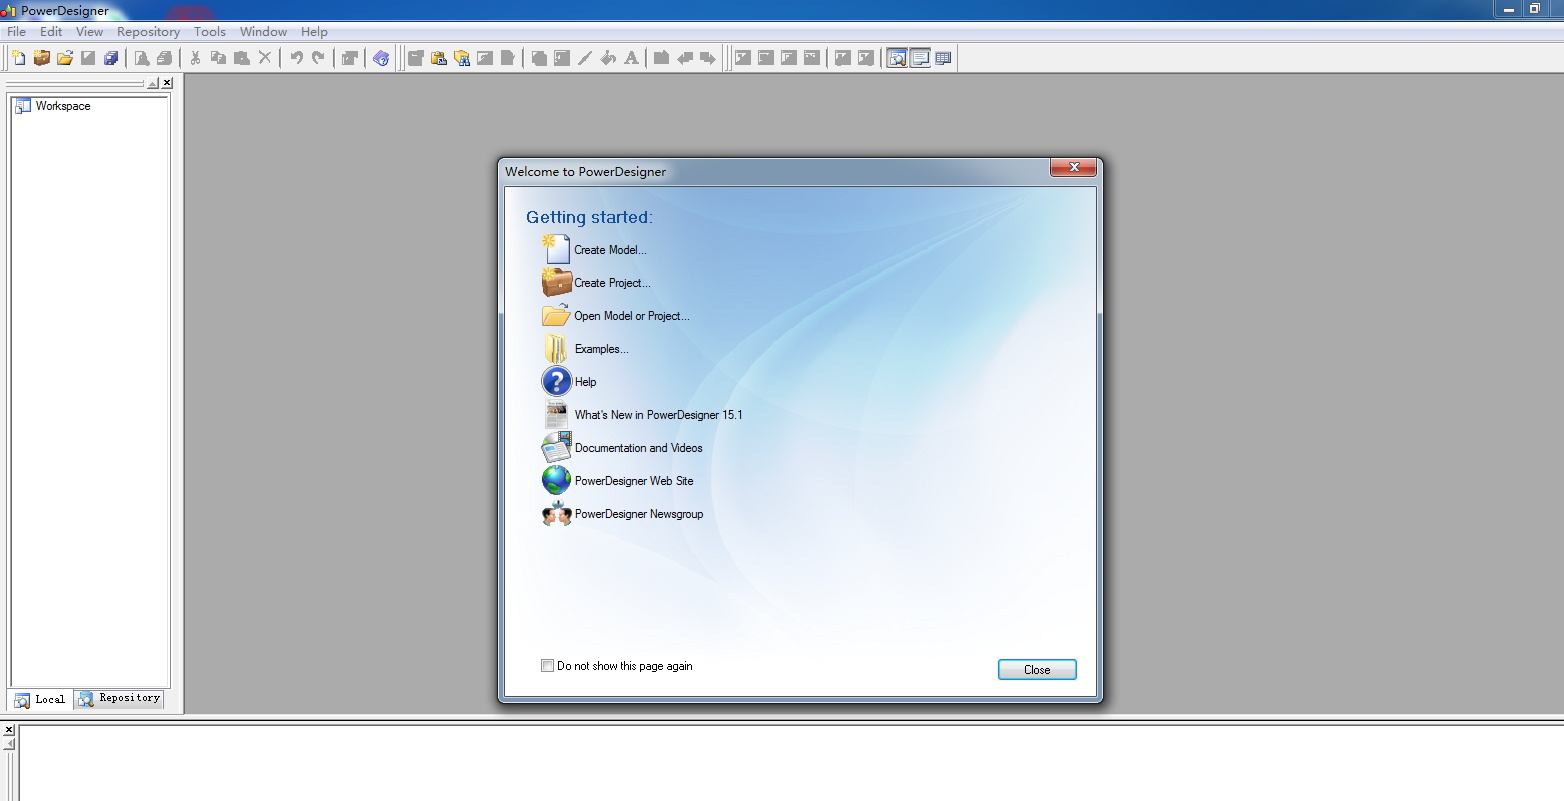
Task: Click the PowerDesigner Web Site globe icon
Action: (556, 480)
